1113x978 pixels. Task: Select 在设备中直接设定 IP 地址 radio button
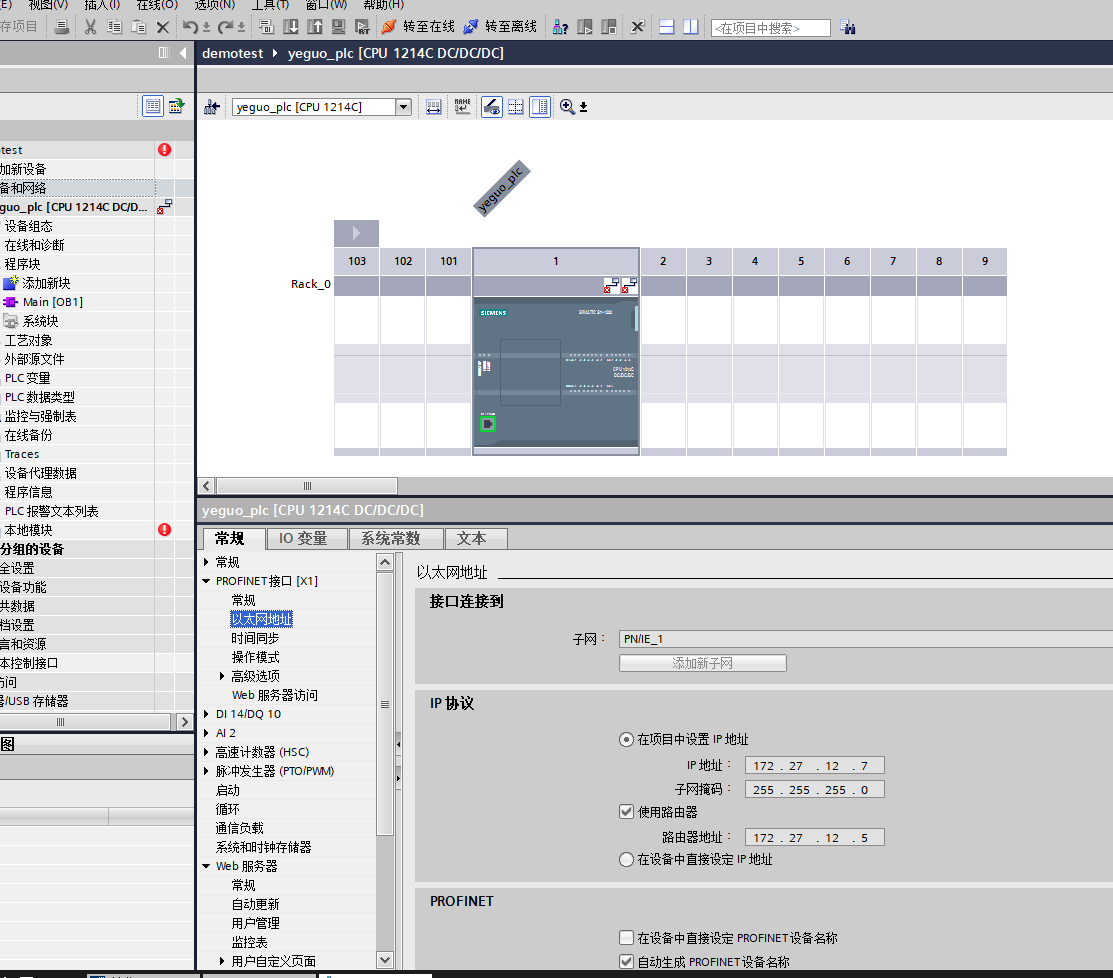[627, 859]
